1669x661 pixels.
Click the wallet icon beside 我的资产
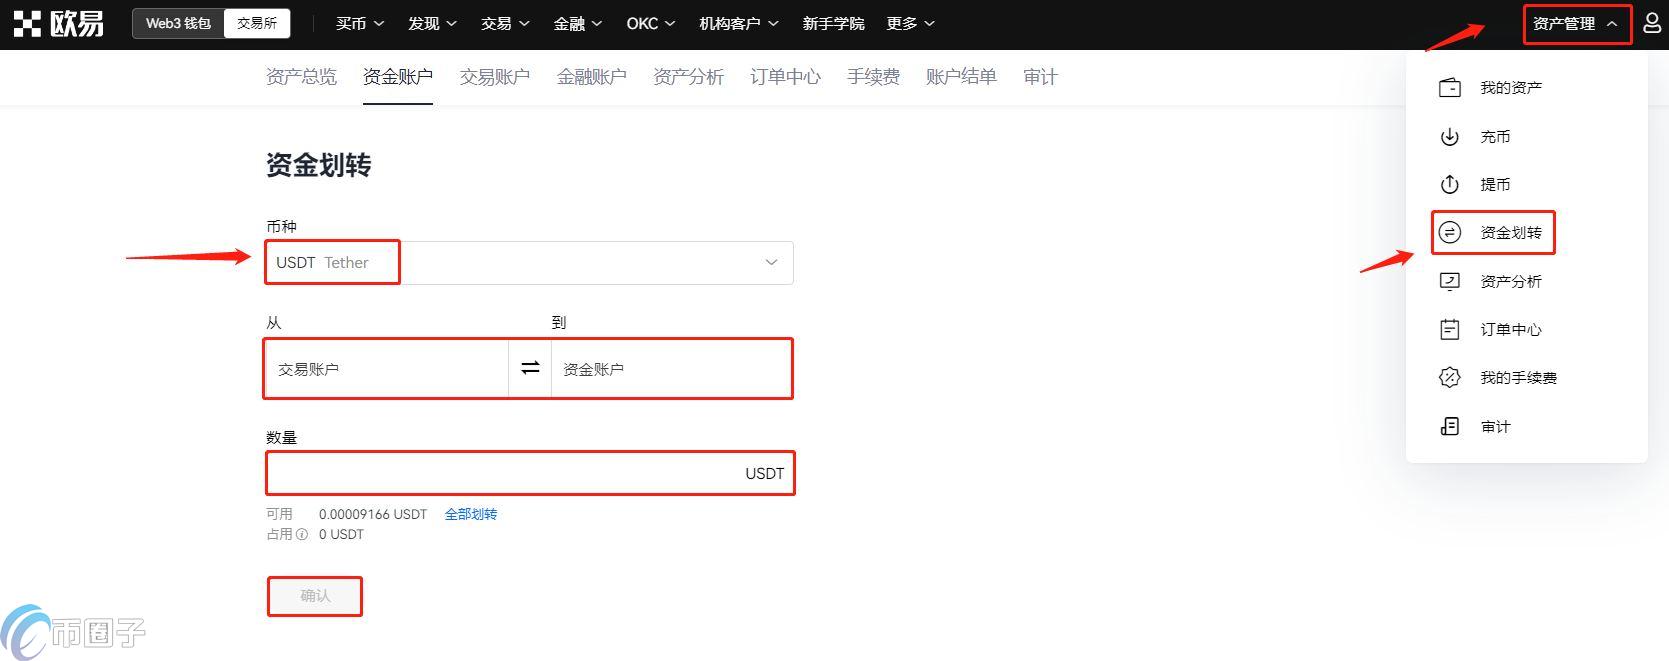coord(1449,88)
